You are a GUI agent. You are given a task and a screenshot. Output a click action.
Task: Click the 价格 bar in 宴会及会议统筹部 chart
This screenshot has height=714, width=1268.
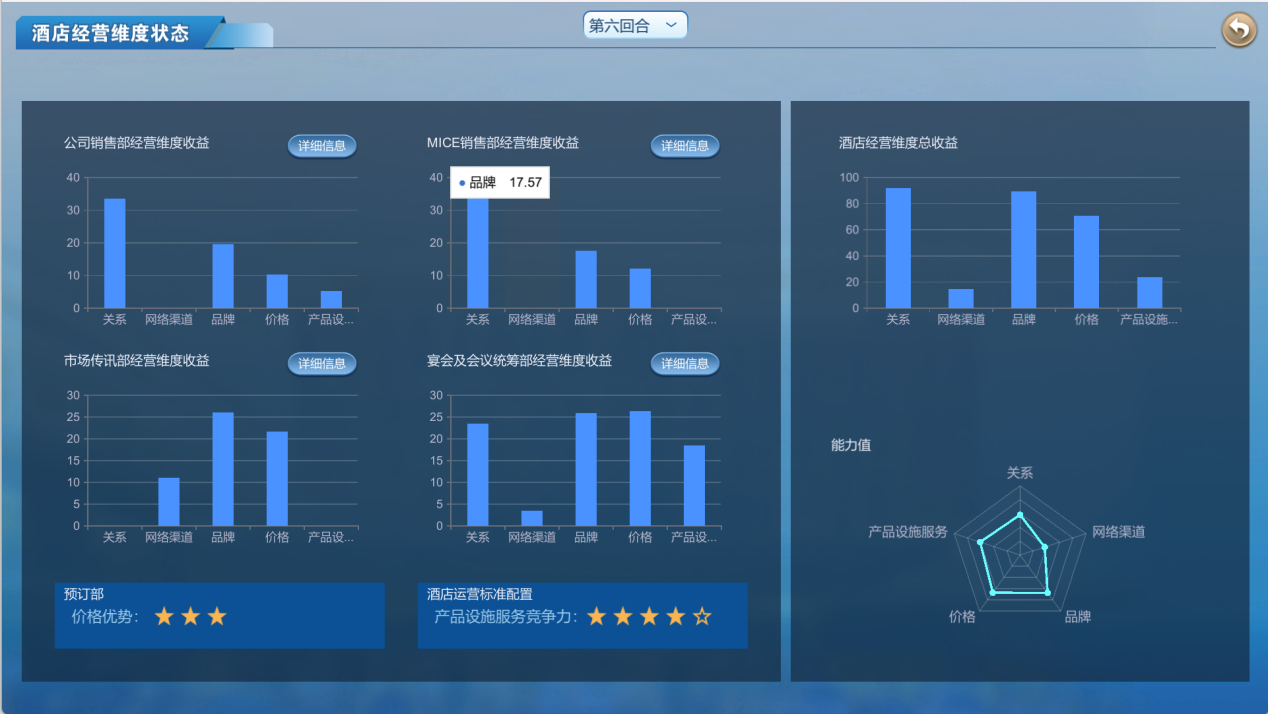point(640,468)
